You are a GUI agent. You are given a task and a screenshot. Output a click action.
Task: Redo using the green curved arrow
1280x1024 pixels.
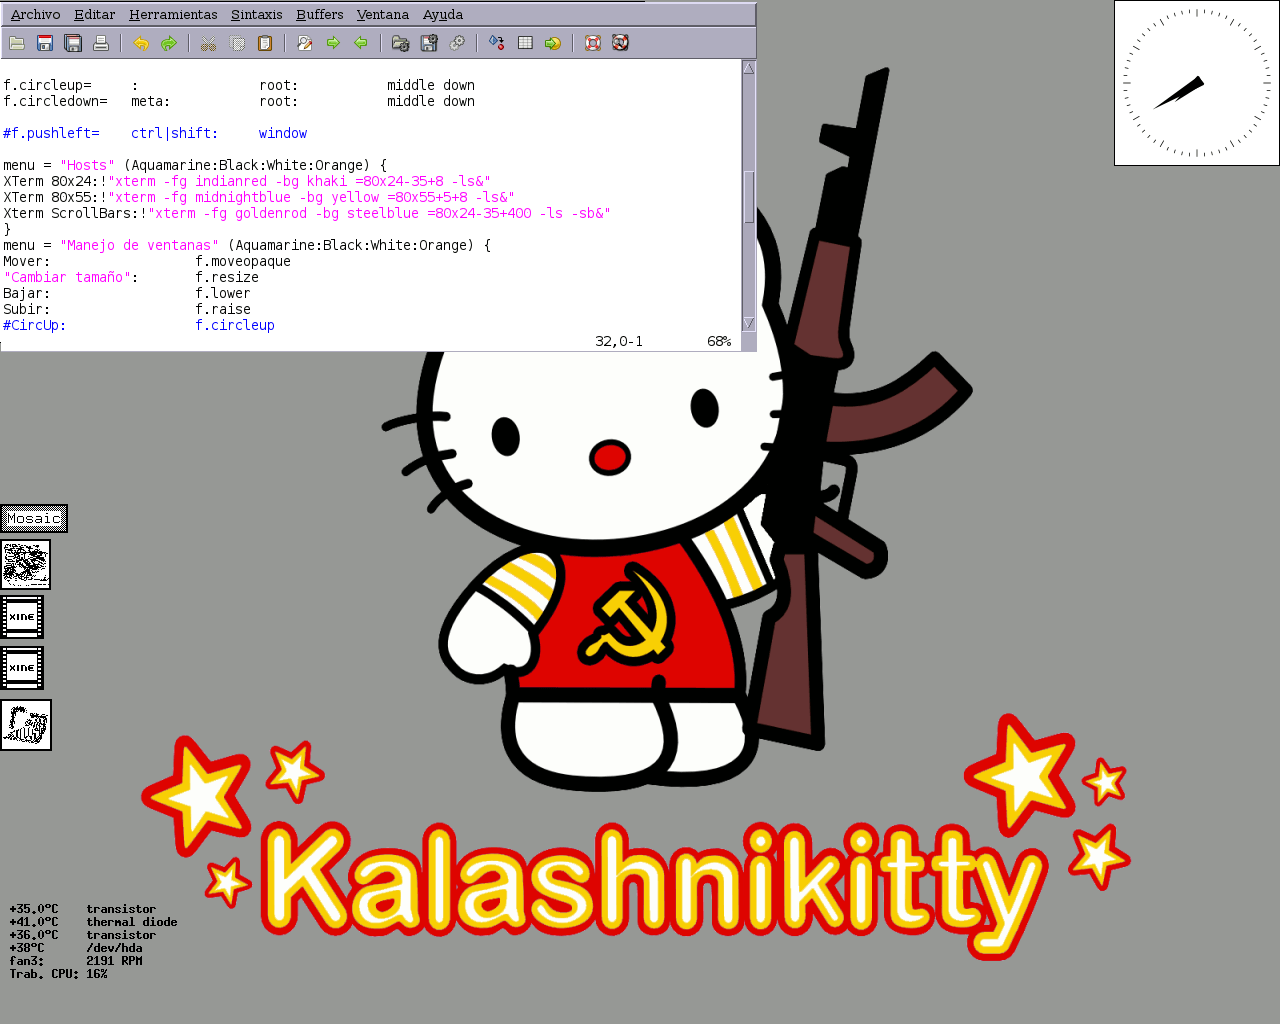point(169,43)
